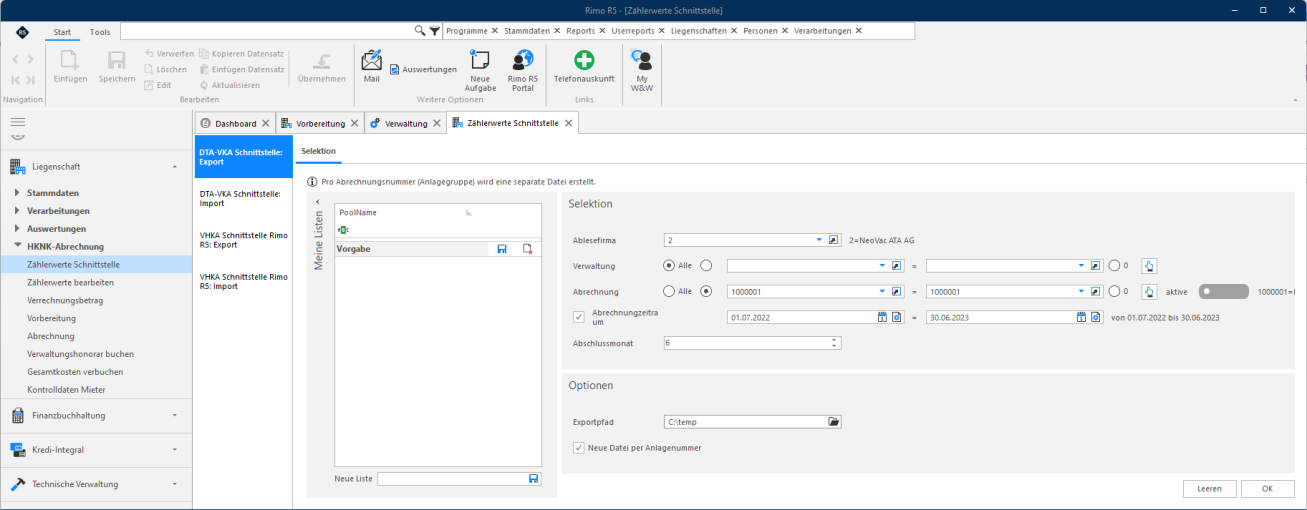
Task: Open My W&W in the ribbon
Action: (642, 70)
